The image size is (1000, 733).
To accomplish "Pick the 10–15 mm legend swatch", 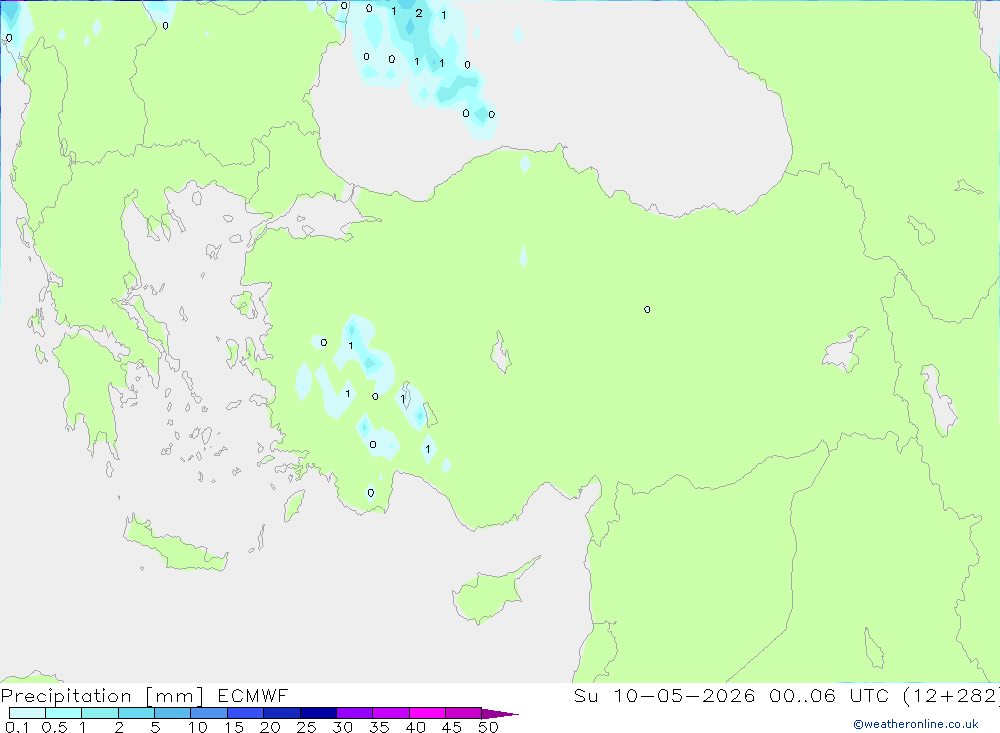I will click(x=209, y=713).
